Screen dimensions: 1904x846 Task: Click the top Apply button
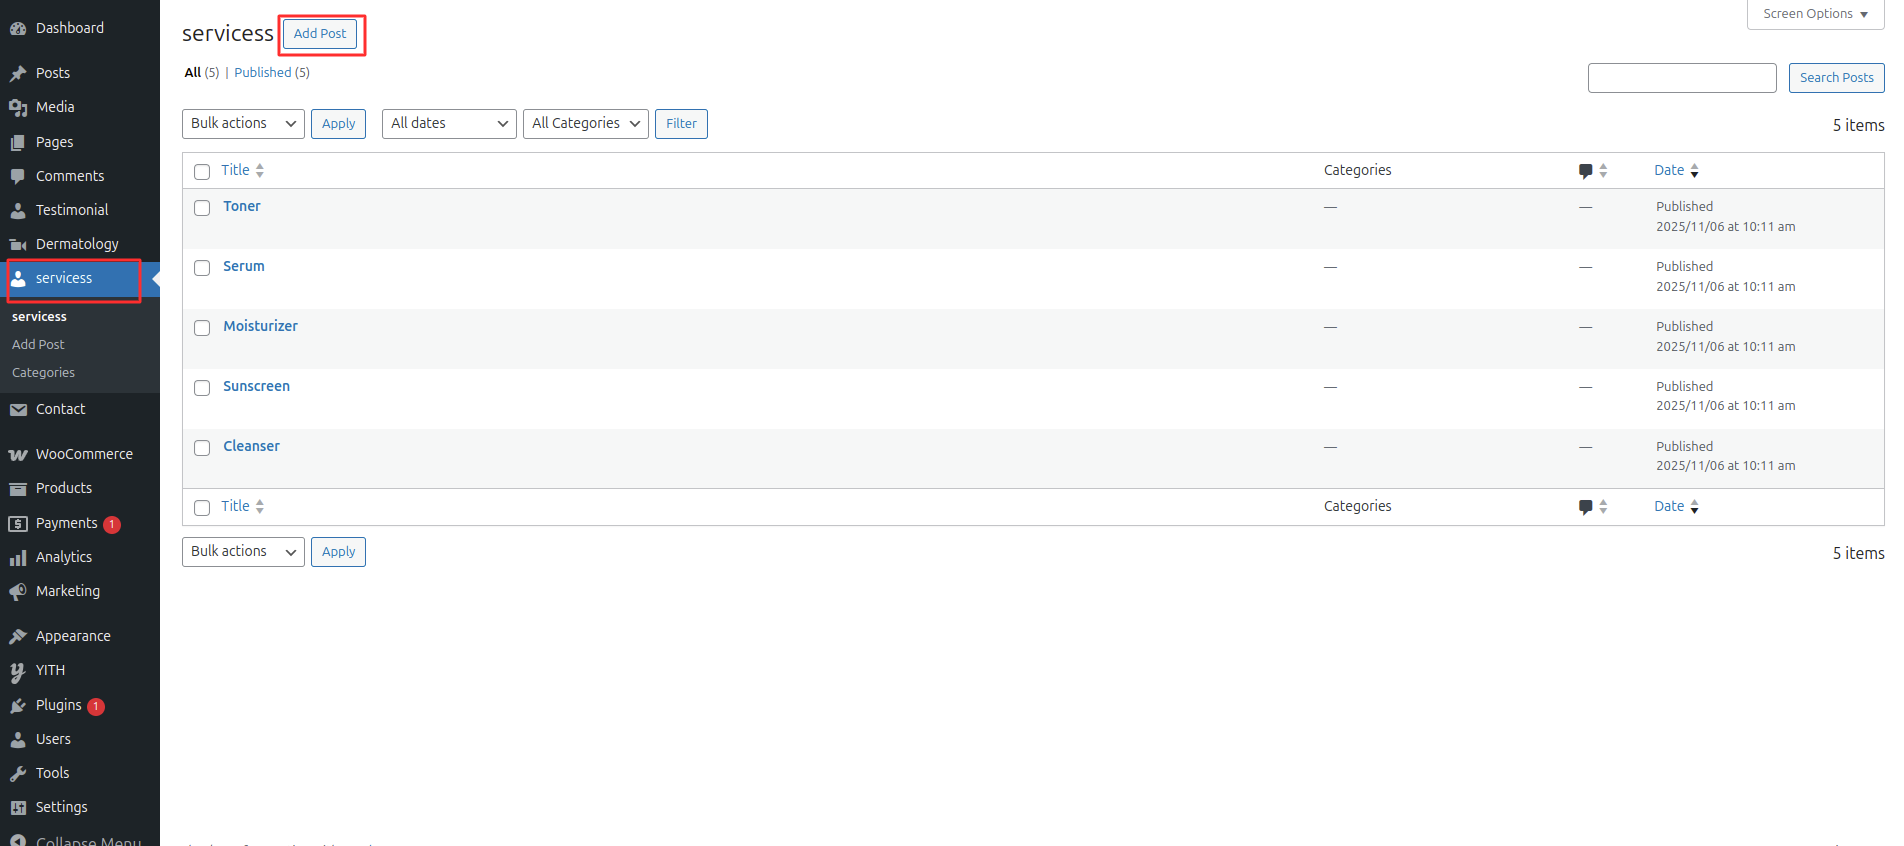(x=338, y=124)
